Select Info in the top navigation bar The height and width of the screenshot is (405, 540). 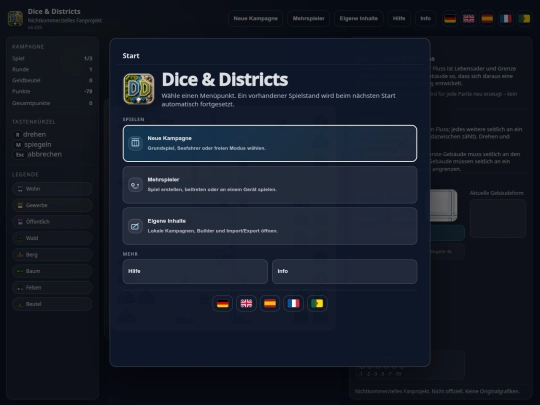pyautogui.click(x=425, y=19)
